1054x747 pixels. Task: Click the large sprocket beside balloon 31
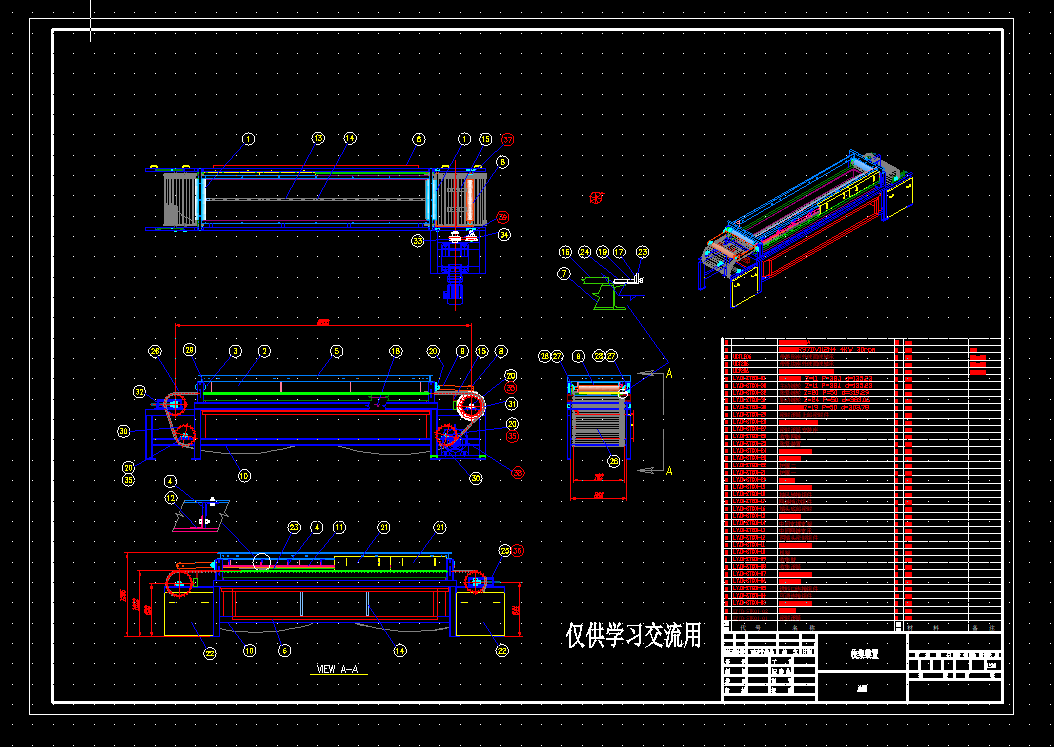coord(470,405)
